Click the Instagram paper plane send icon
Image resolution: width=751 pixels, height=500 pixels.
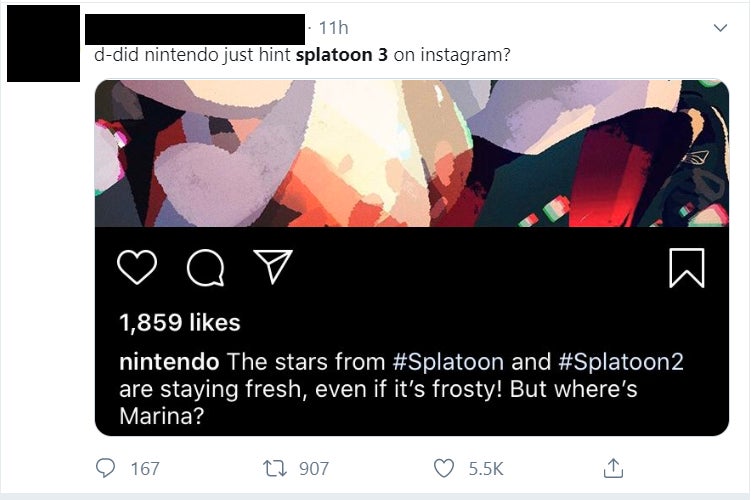click(x=271, y=266)
